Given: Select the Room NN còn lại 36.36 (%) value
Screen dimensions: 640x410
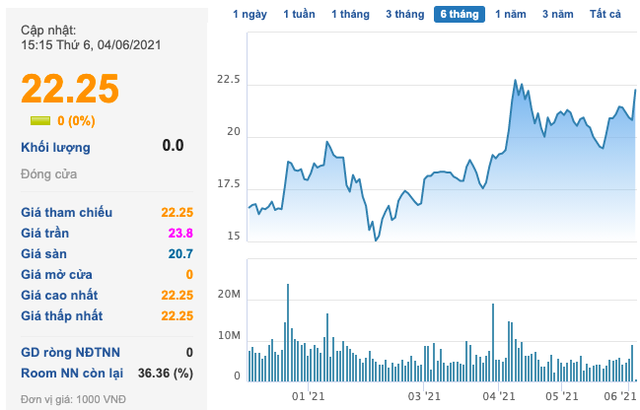Looking at the screenshot, I should 165,373.
